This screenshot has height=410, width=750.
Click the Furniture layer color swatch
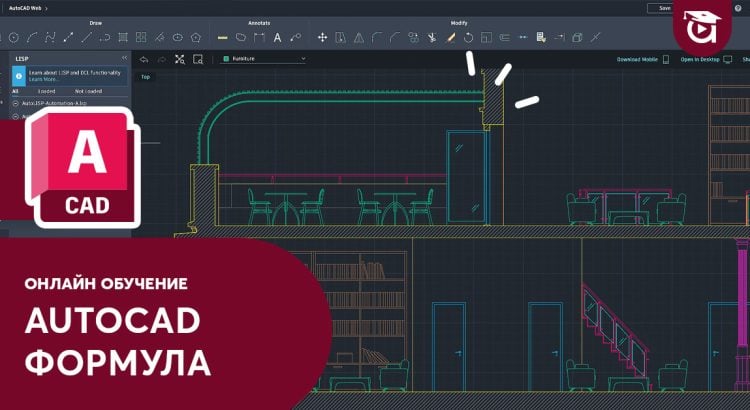(225, 59)
